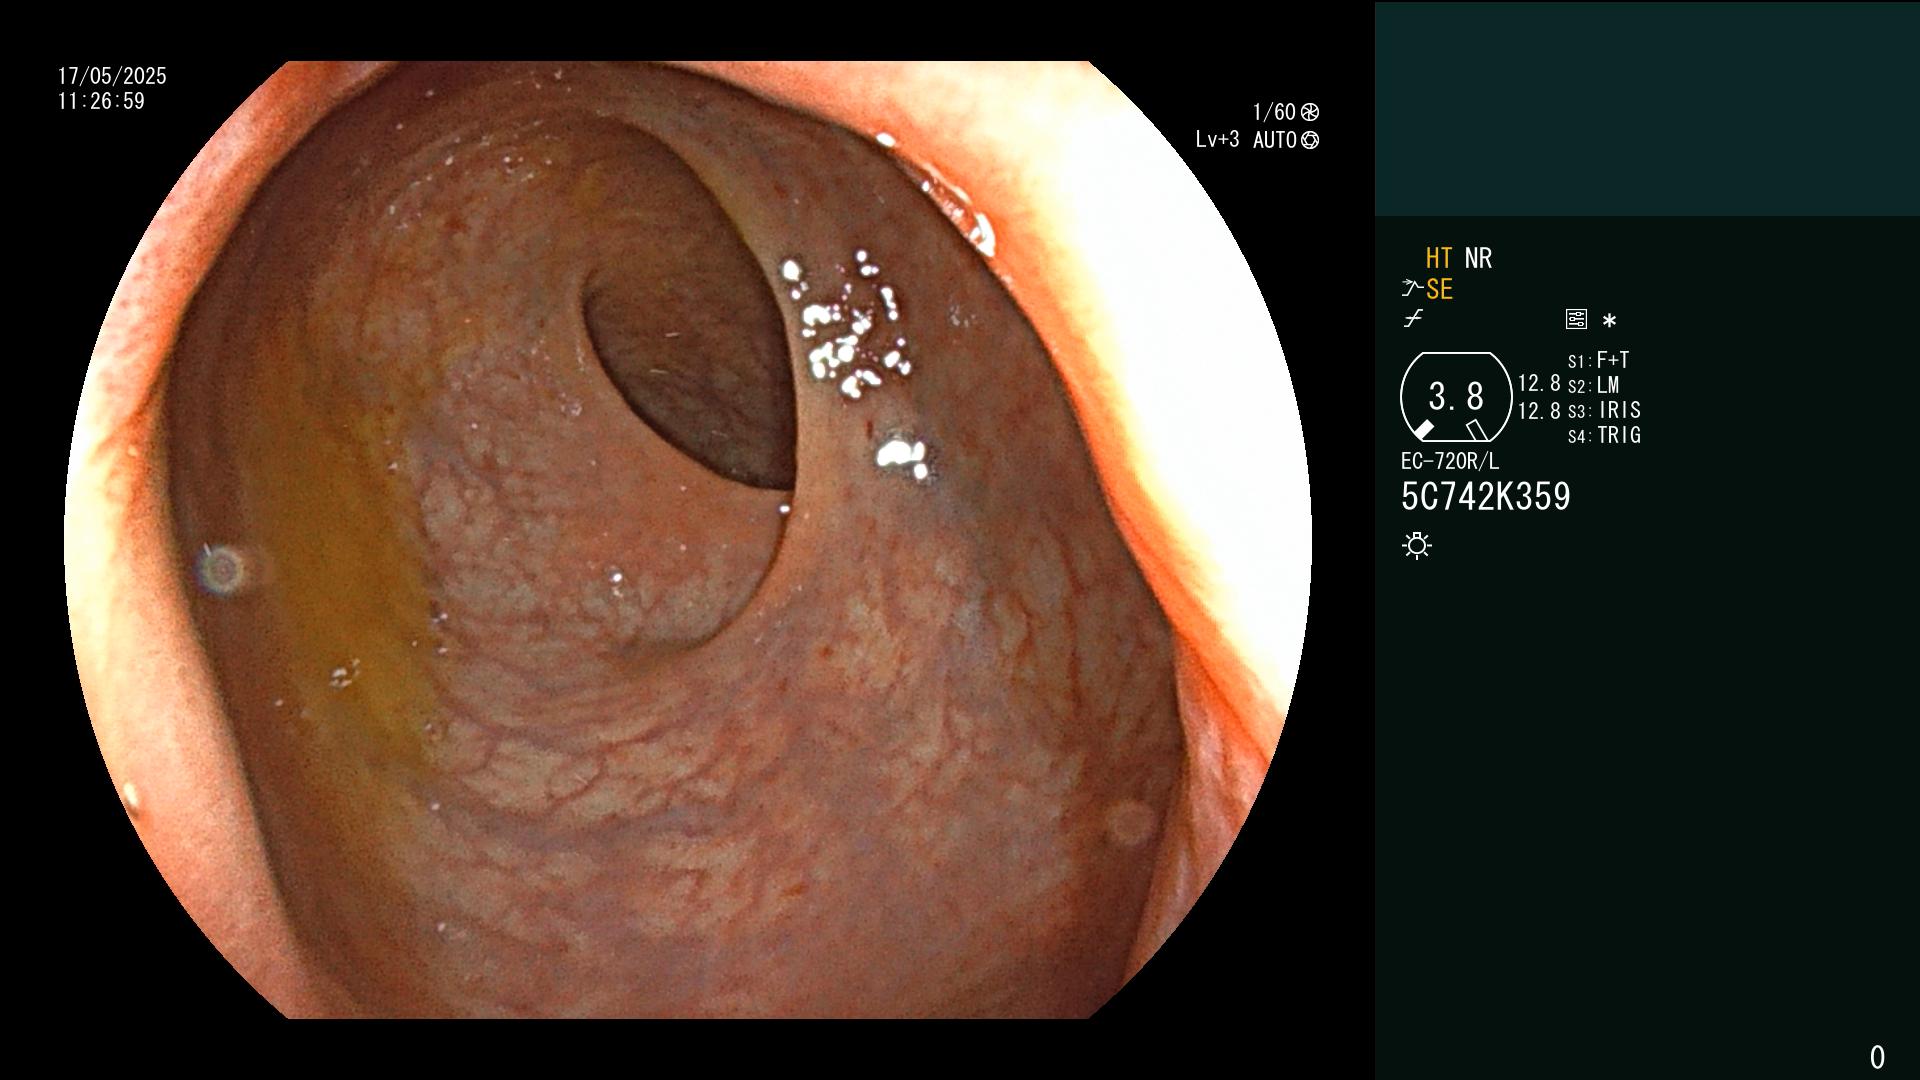Toggle the orange HT indicator
1920x1080 pixels.
1438,259
